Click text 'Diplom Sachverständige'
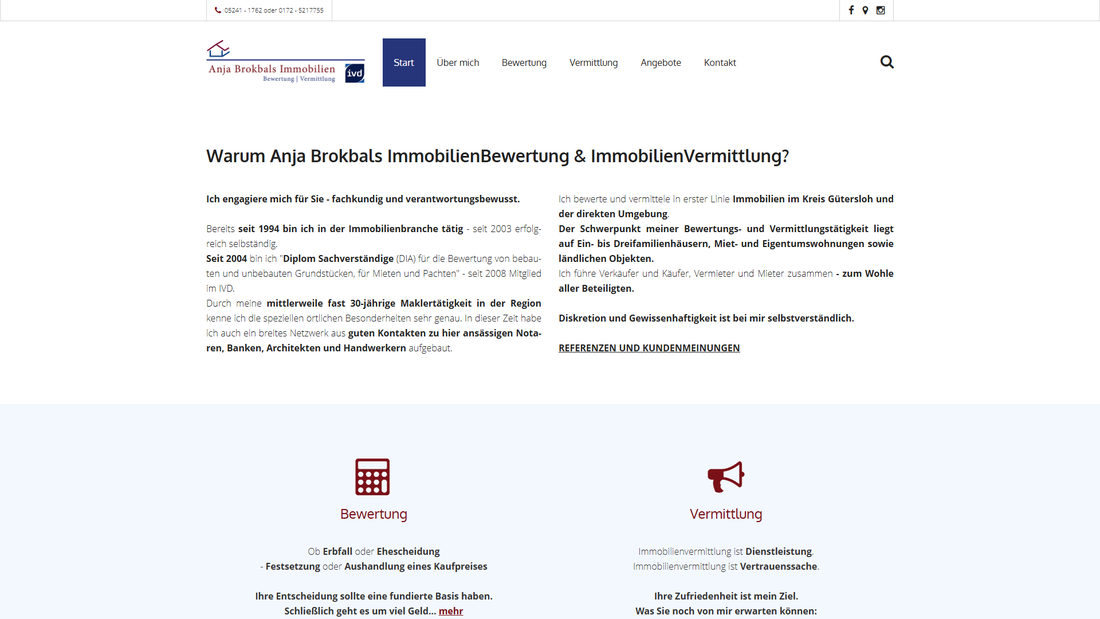Image resolution: width=1100 pixels, height=619 pixels. [338, 259]
